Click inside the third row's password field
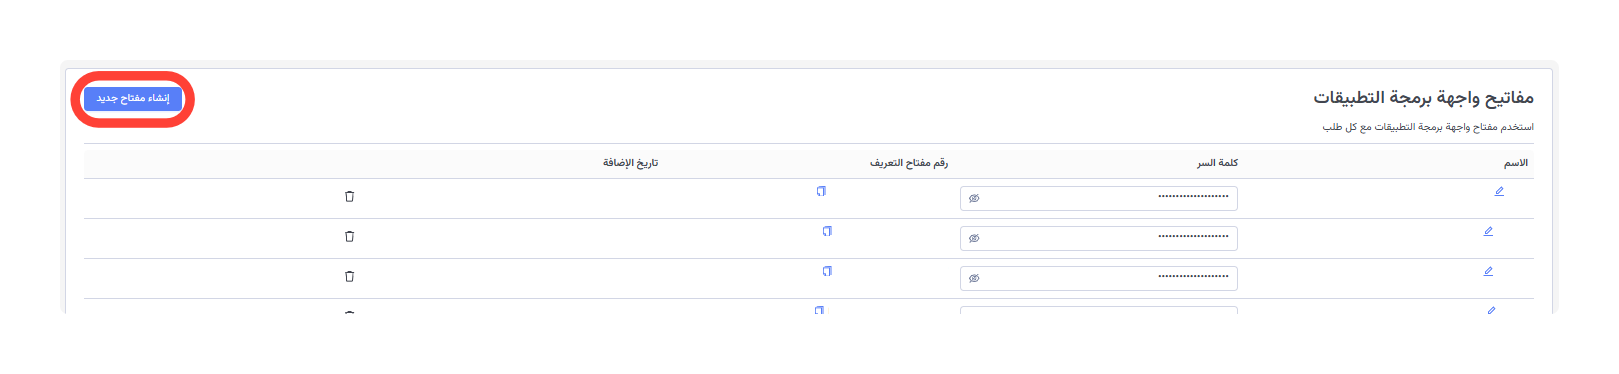Viewport: 1619px width, 374px height. [x=1099, y=278]
